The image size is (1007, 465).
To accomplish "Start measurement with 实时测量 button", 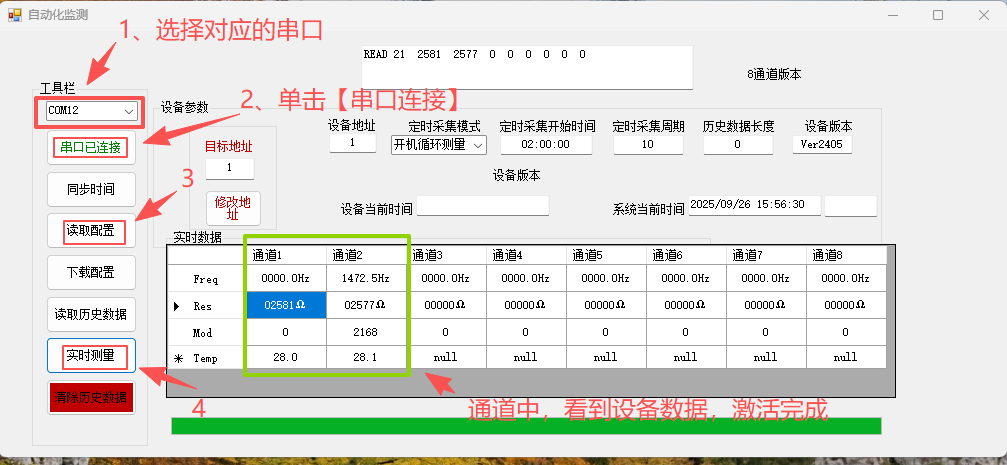I will tap(91, 355).
